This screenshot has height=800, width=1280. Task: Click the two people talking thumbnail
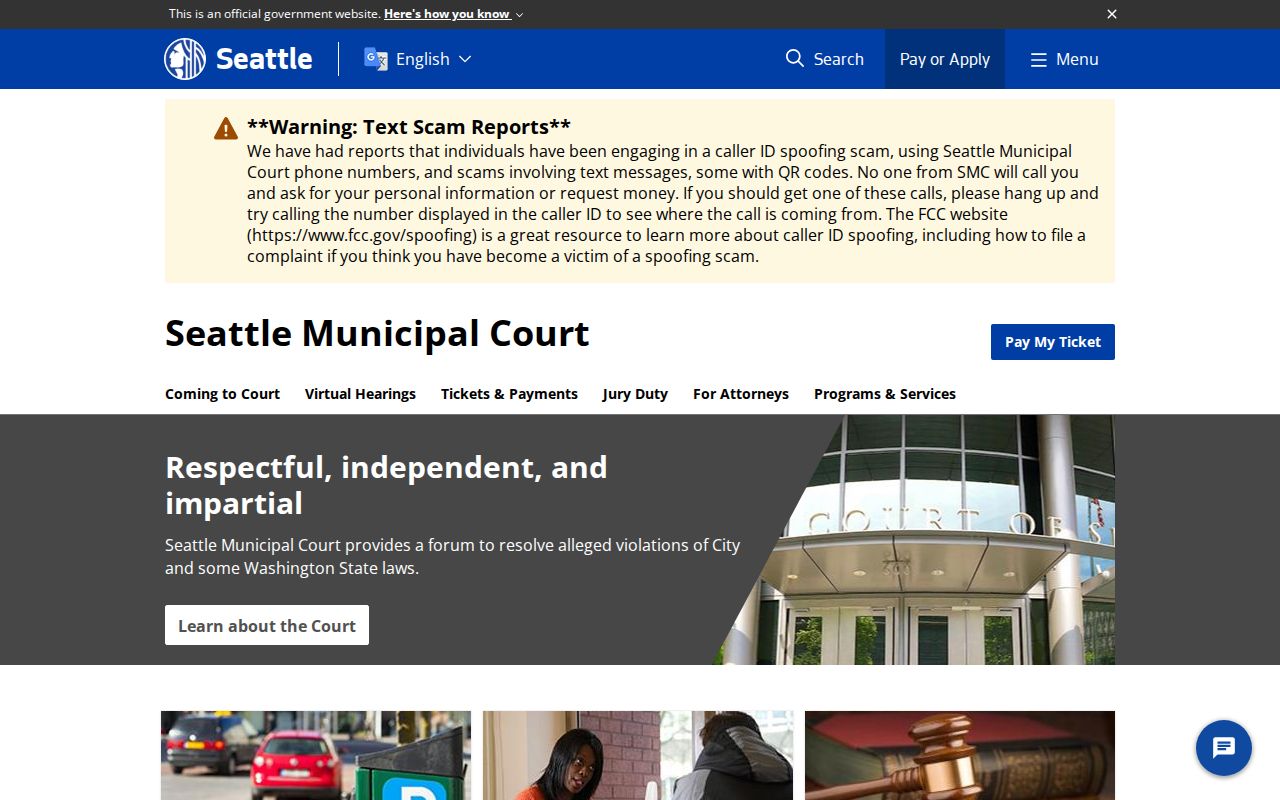638,755
